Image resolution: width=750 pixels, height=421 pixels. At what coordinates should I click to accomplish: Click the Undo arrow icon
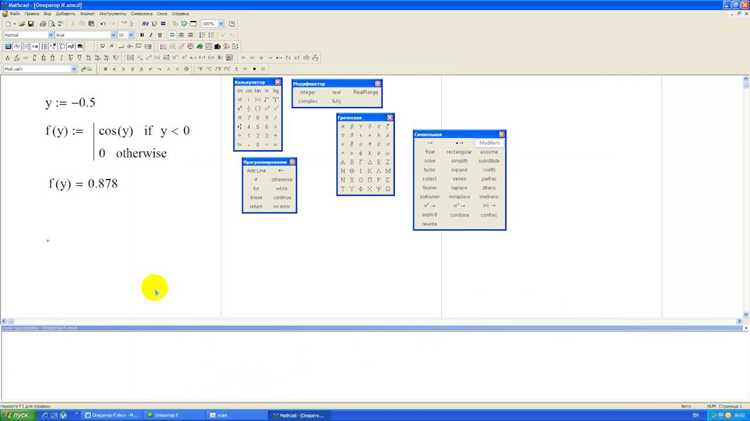tap(103, 23)
